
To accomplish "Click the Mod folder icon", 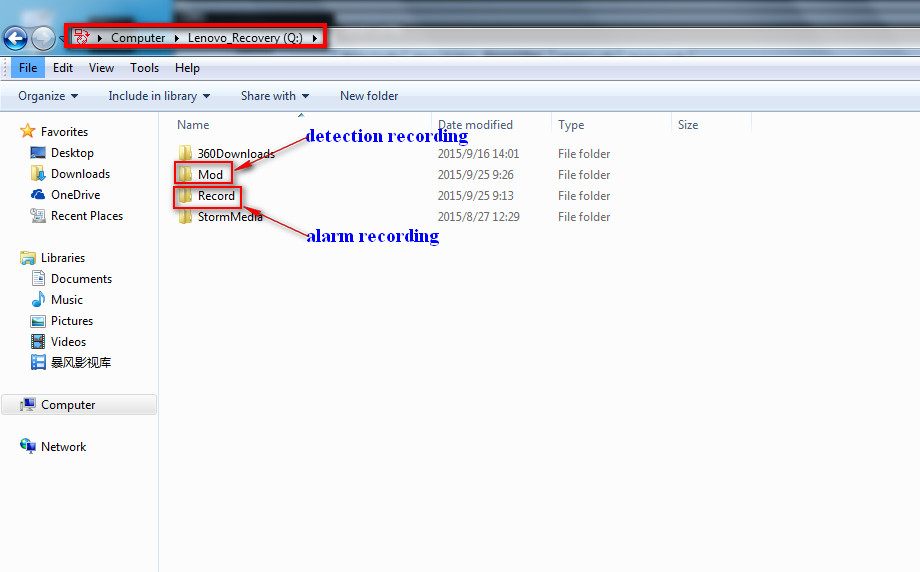I will tap(185, 174).
